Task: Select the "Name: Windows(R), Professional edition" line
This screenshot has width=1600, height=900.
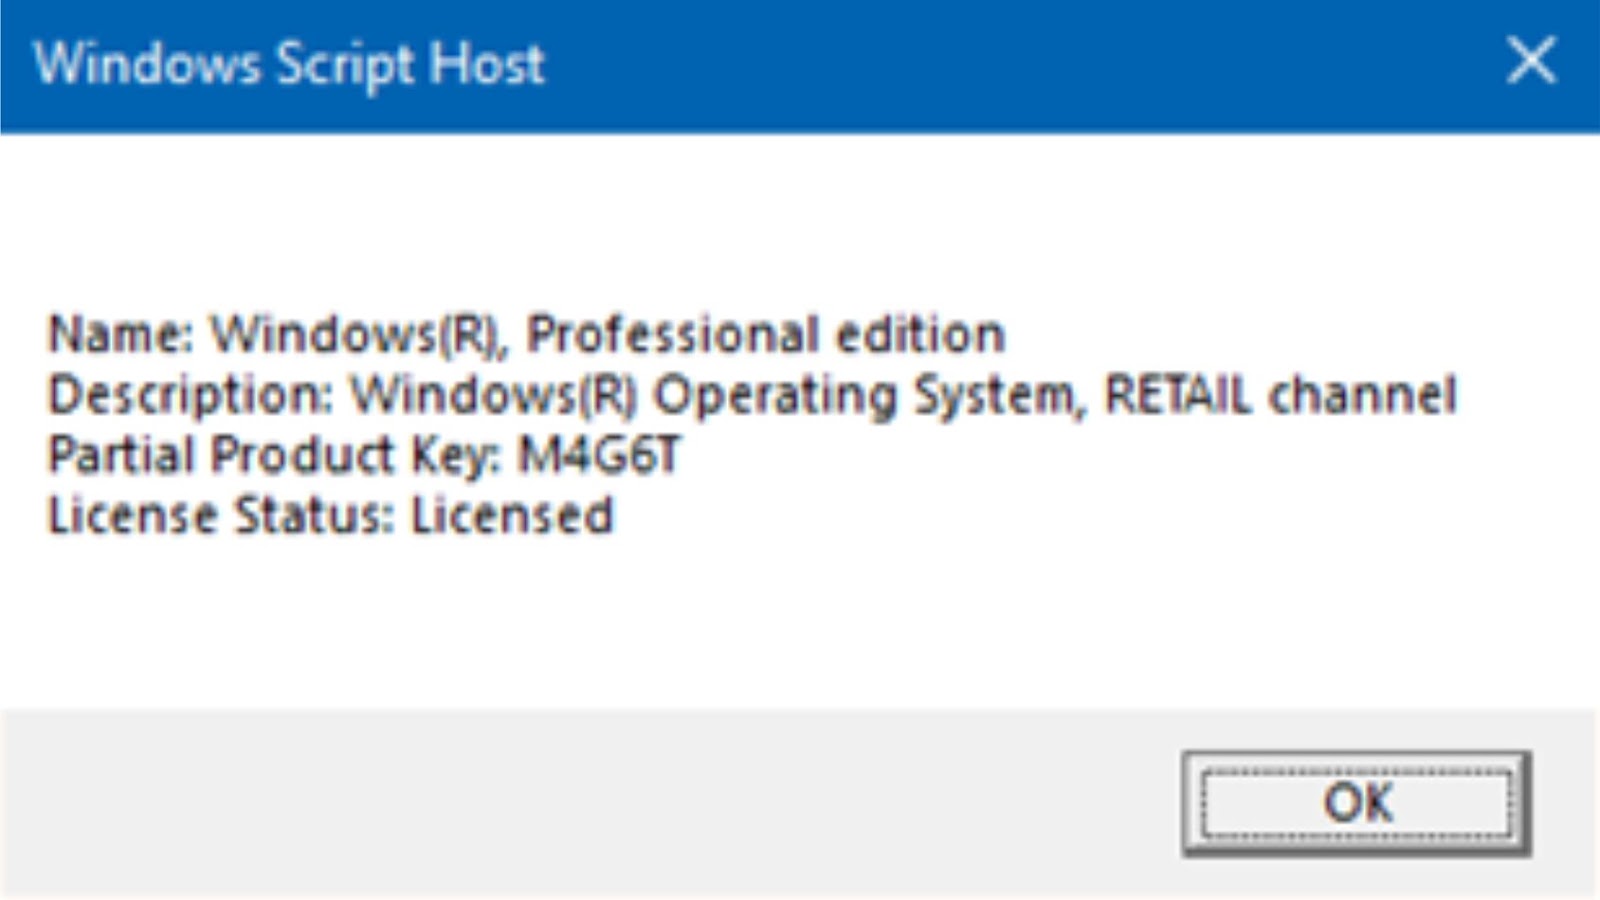Action: point(526,334)
